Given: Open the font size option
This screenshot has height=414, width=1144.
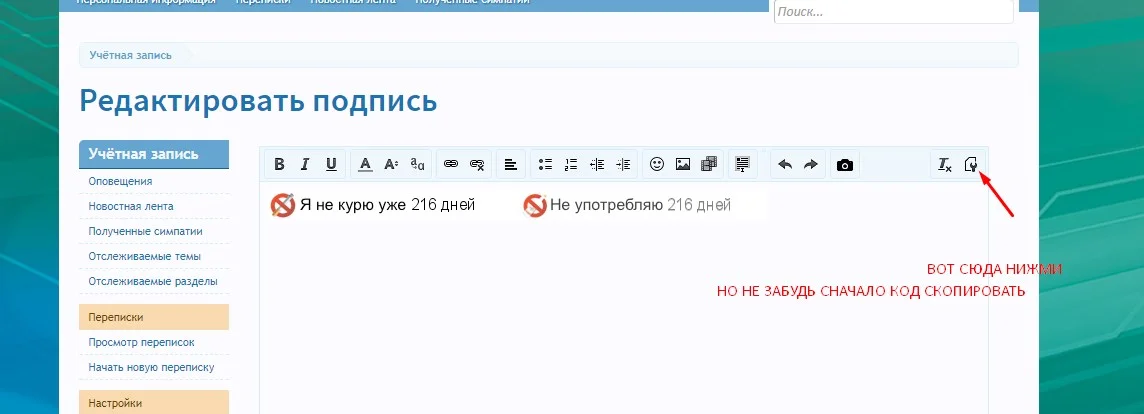Looking at the screenshot, I should 391,164.
